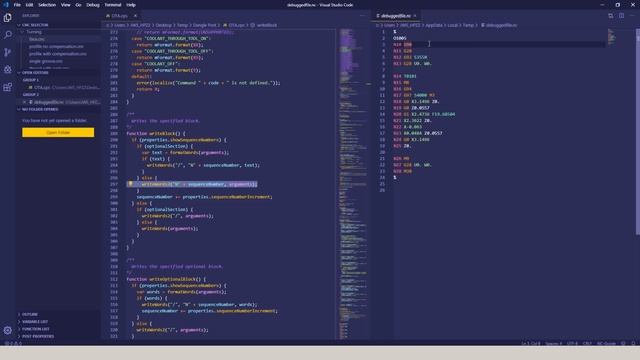This screenshot has width=640, height=360.
Task: Click the debuggedfile.nc breadcrumb item
Action: [499, 25]
